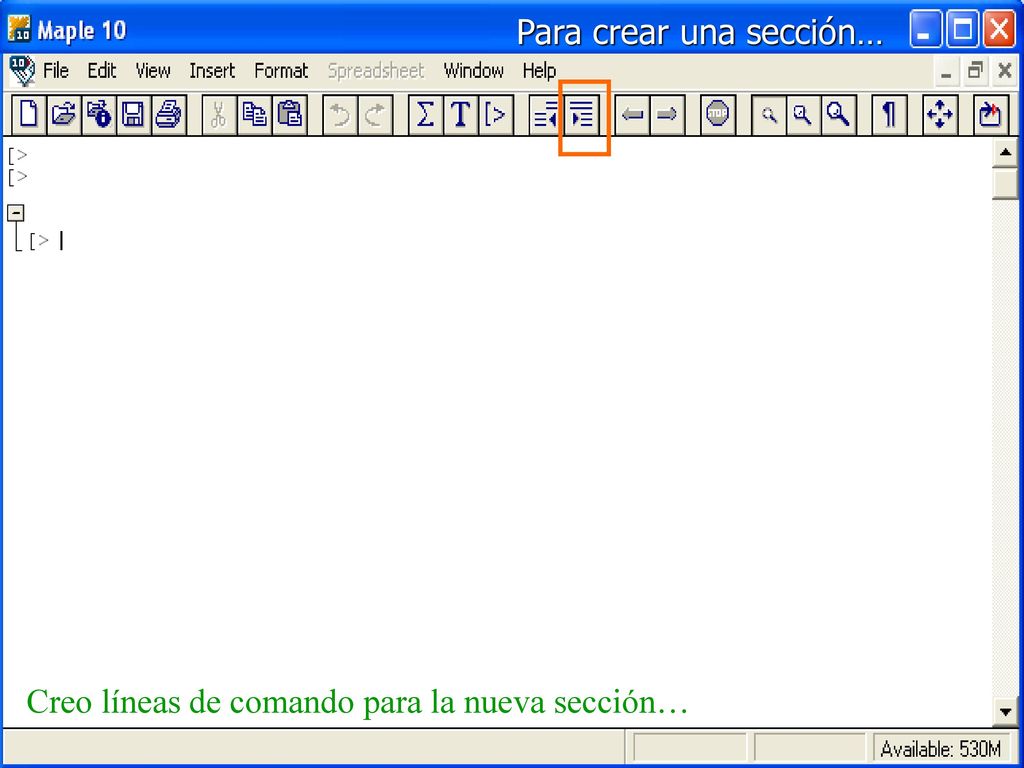Click the vertical scrollbar down arrow
The height and width of the screenshot is (768, 1024).
coord(1005,712)
